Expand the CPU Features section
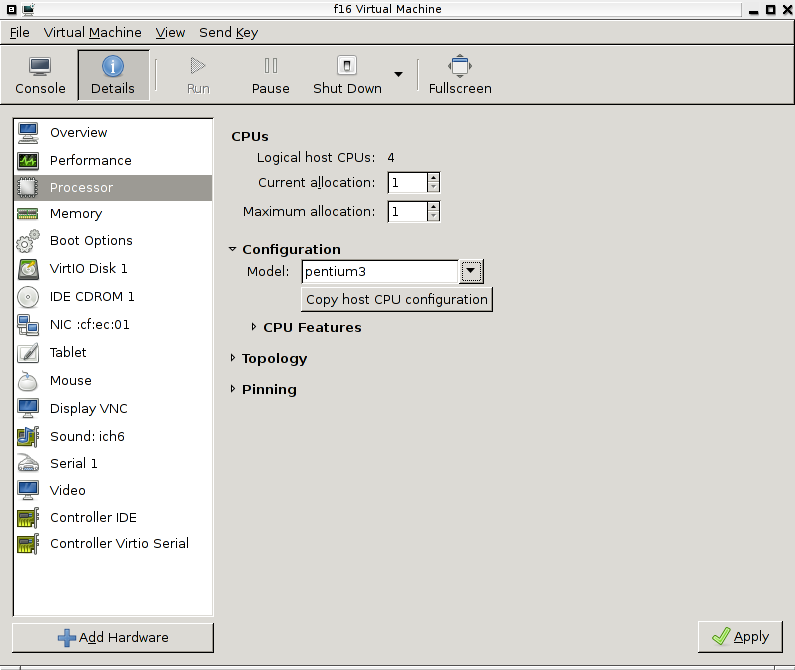This screenshot has width=795, height=670. [x=254, y=327]
